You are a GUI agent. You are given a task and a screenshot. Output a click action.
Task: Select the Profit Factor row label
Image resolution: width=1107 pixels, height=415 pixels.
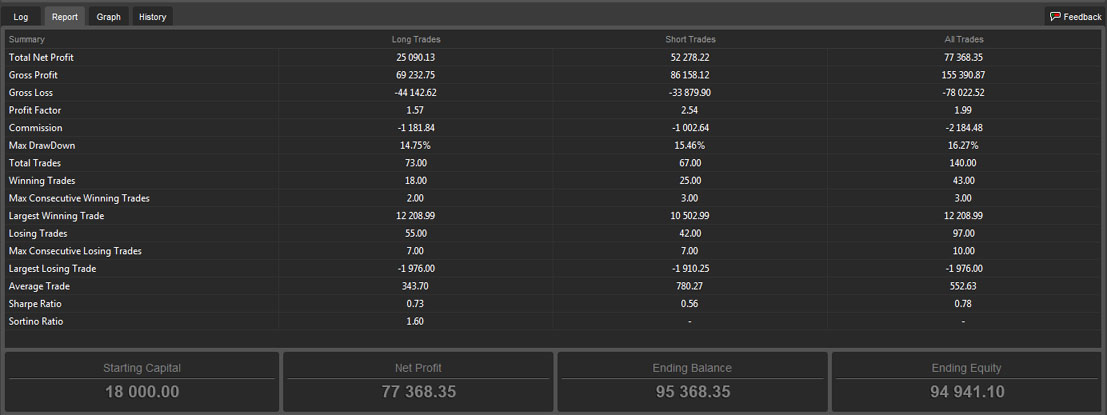click(x=35, y=110)
